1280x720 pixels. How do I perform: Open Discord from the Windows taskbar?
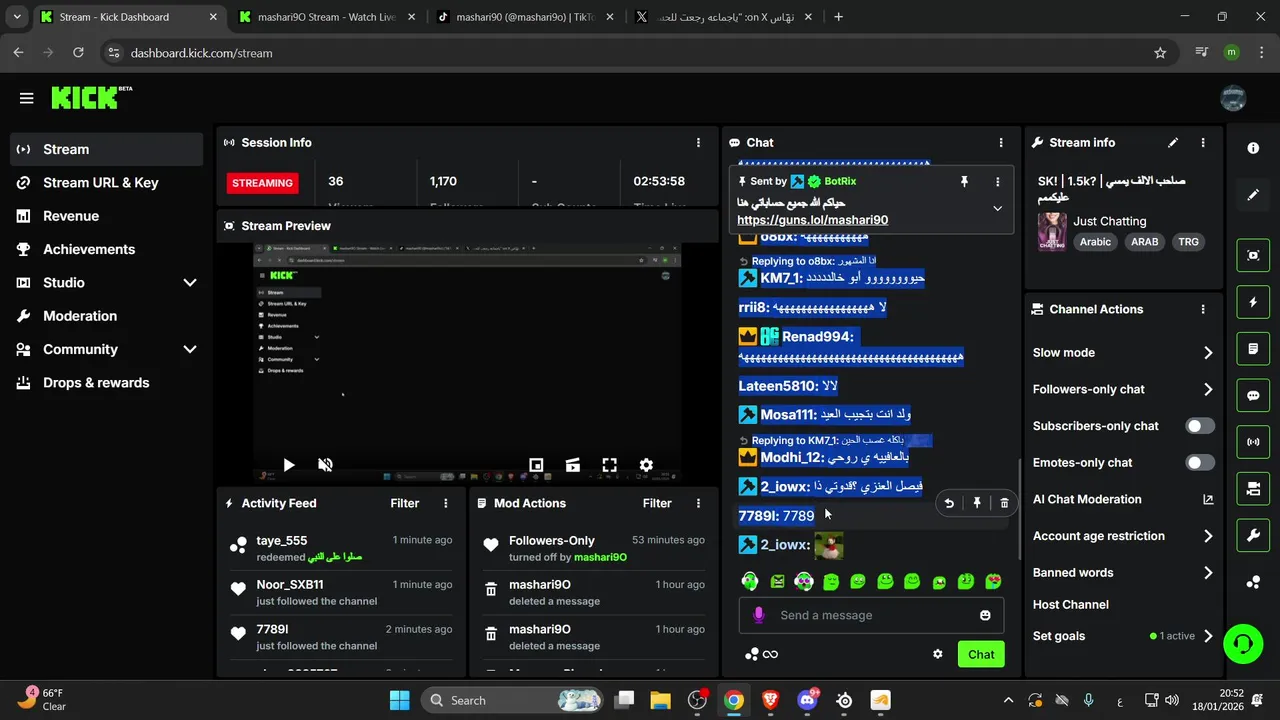coord(808,700)
